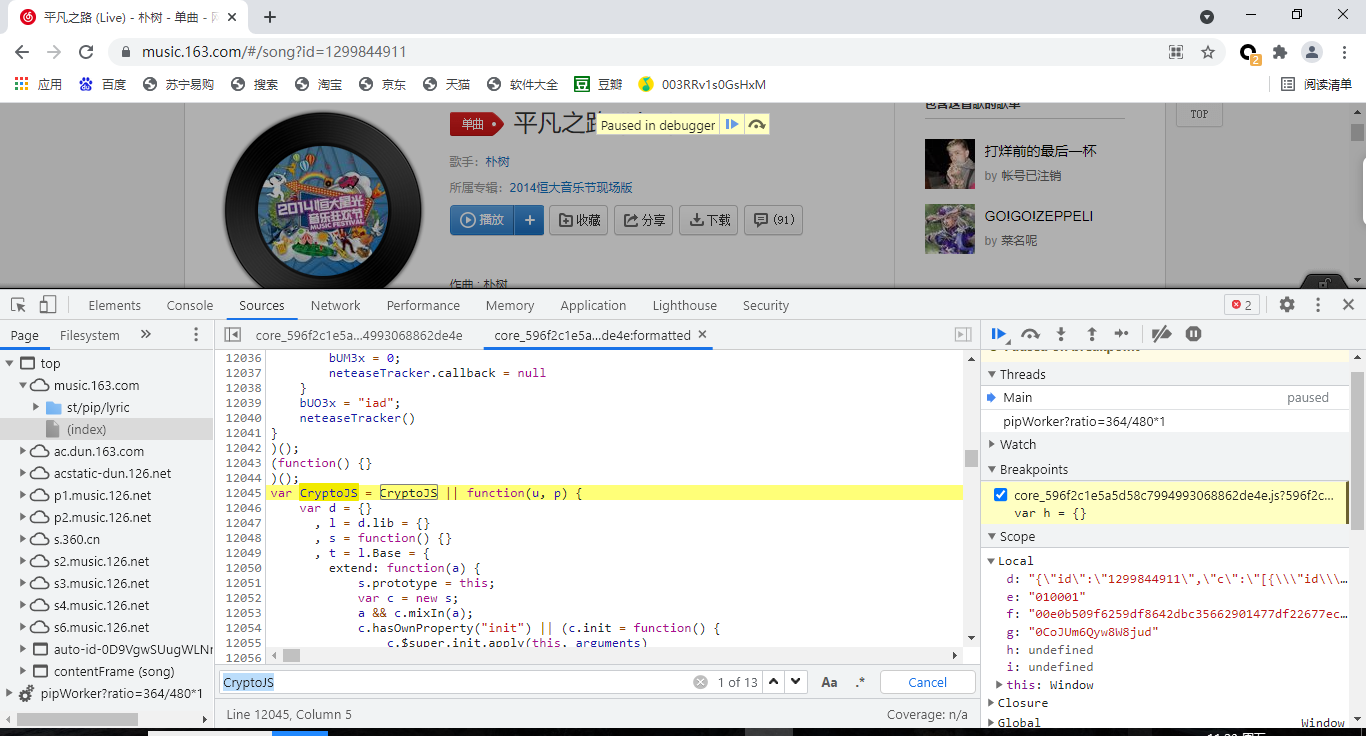Enable pause on exceptions
The image size is (1366, 736).
[1193, 334]
